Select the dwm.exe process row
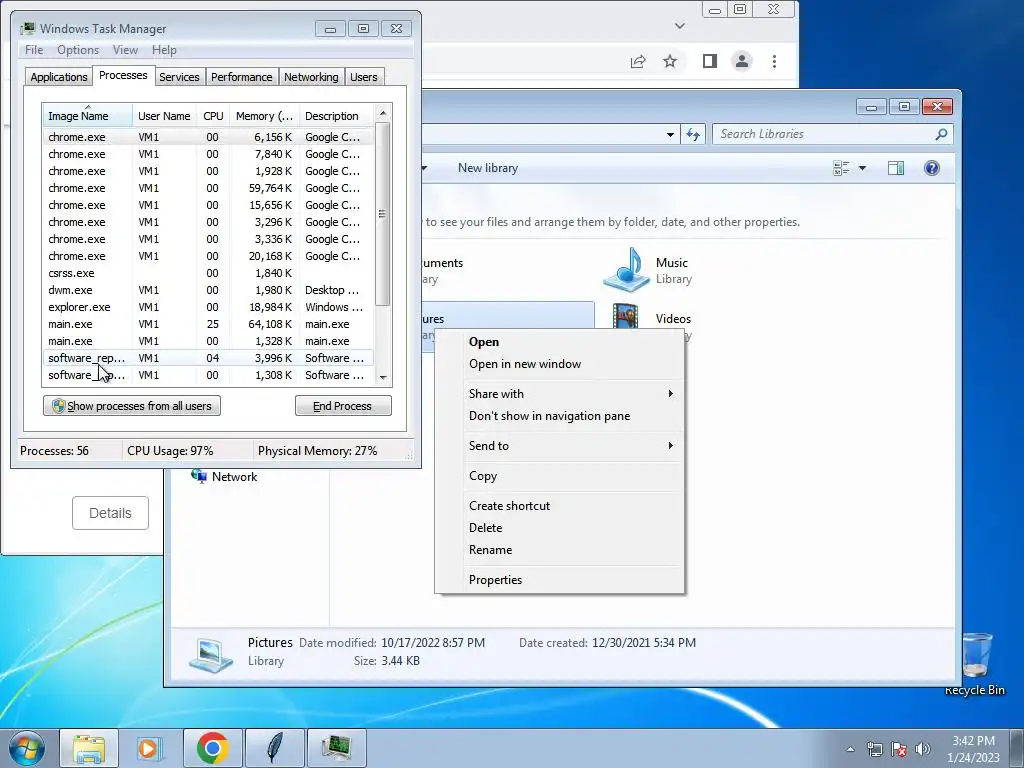 click(x=208, y=290)
